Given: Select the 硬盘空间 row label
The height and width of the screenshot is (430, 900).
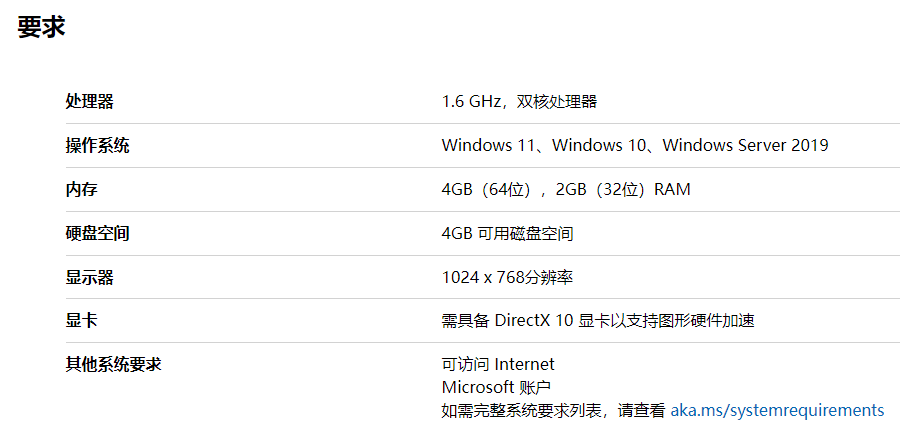Looking at the screenshot, I should pos(98,233).
